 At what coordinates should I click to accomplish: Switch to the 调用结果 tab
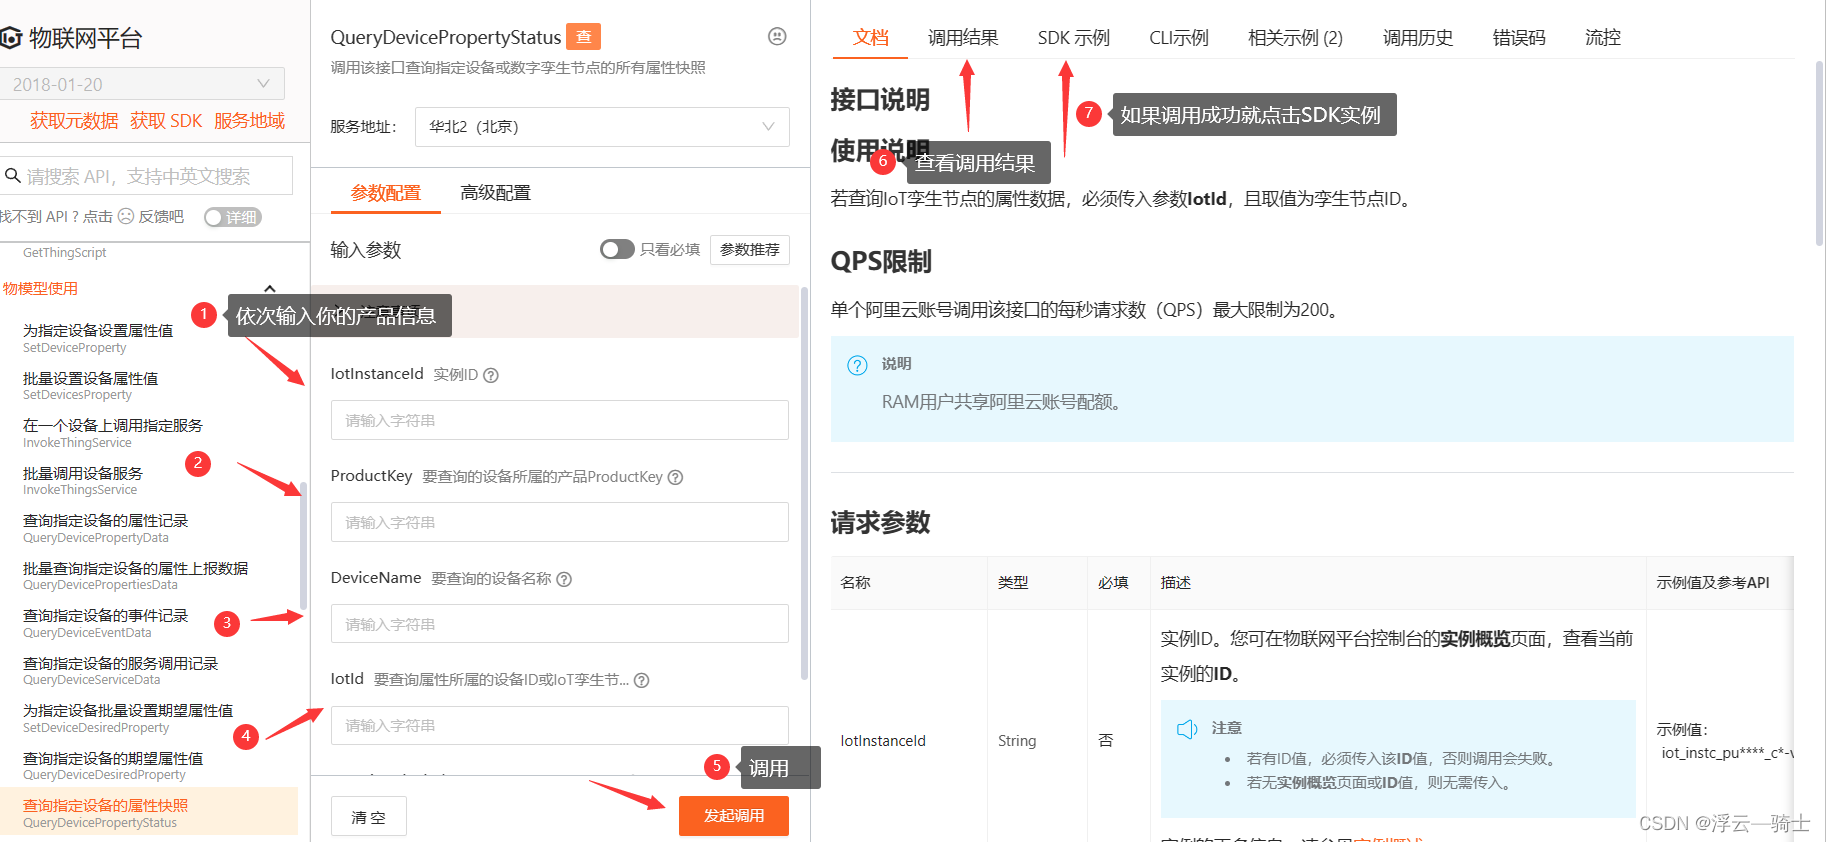[963, 38]
